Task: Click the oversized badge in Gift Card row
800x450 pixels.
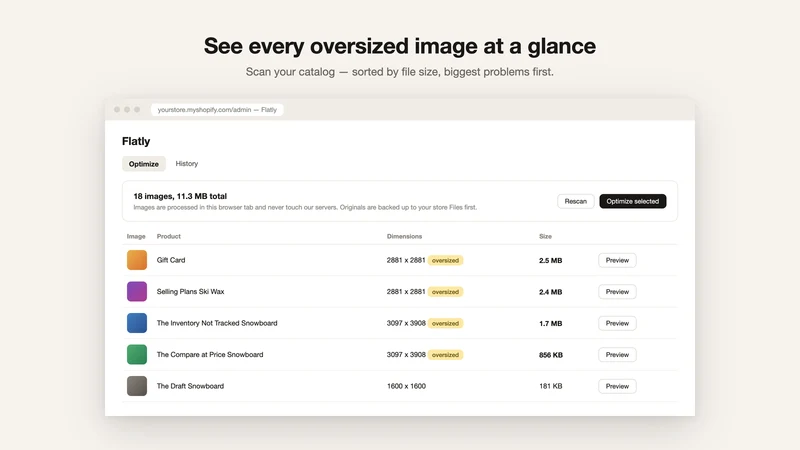Action: 445,260
